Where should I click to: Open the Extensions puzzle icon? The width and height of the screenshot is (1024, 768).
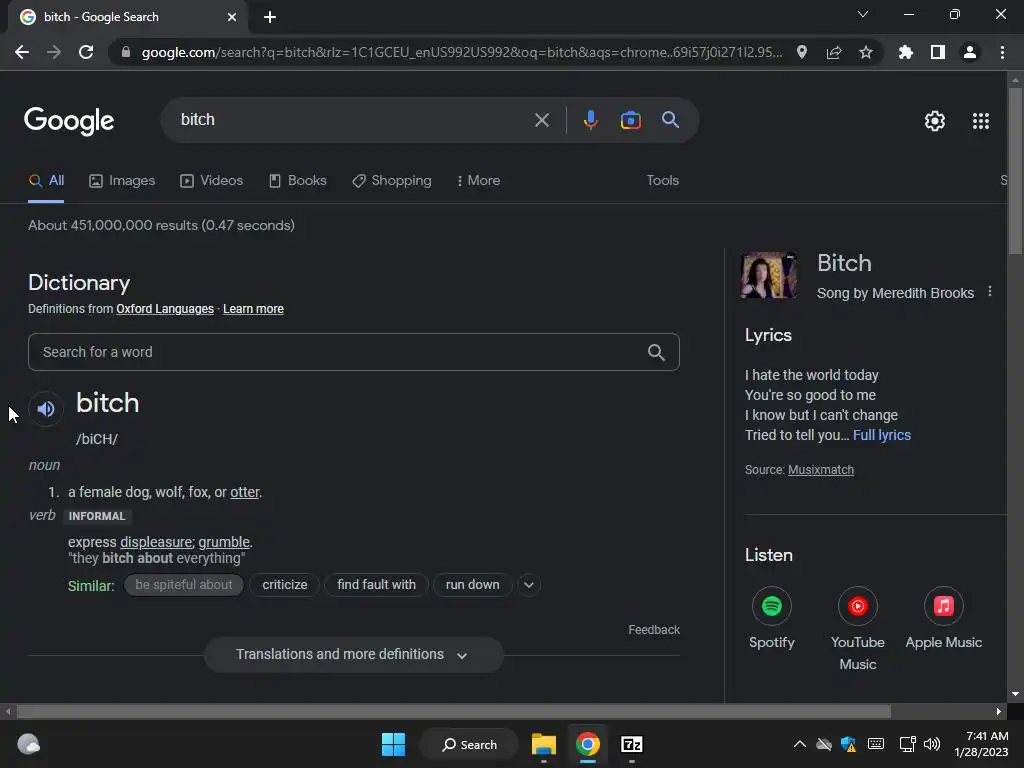pyautogui.click(x=906, y=52)
